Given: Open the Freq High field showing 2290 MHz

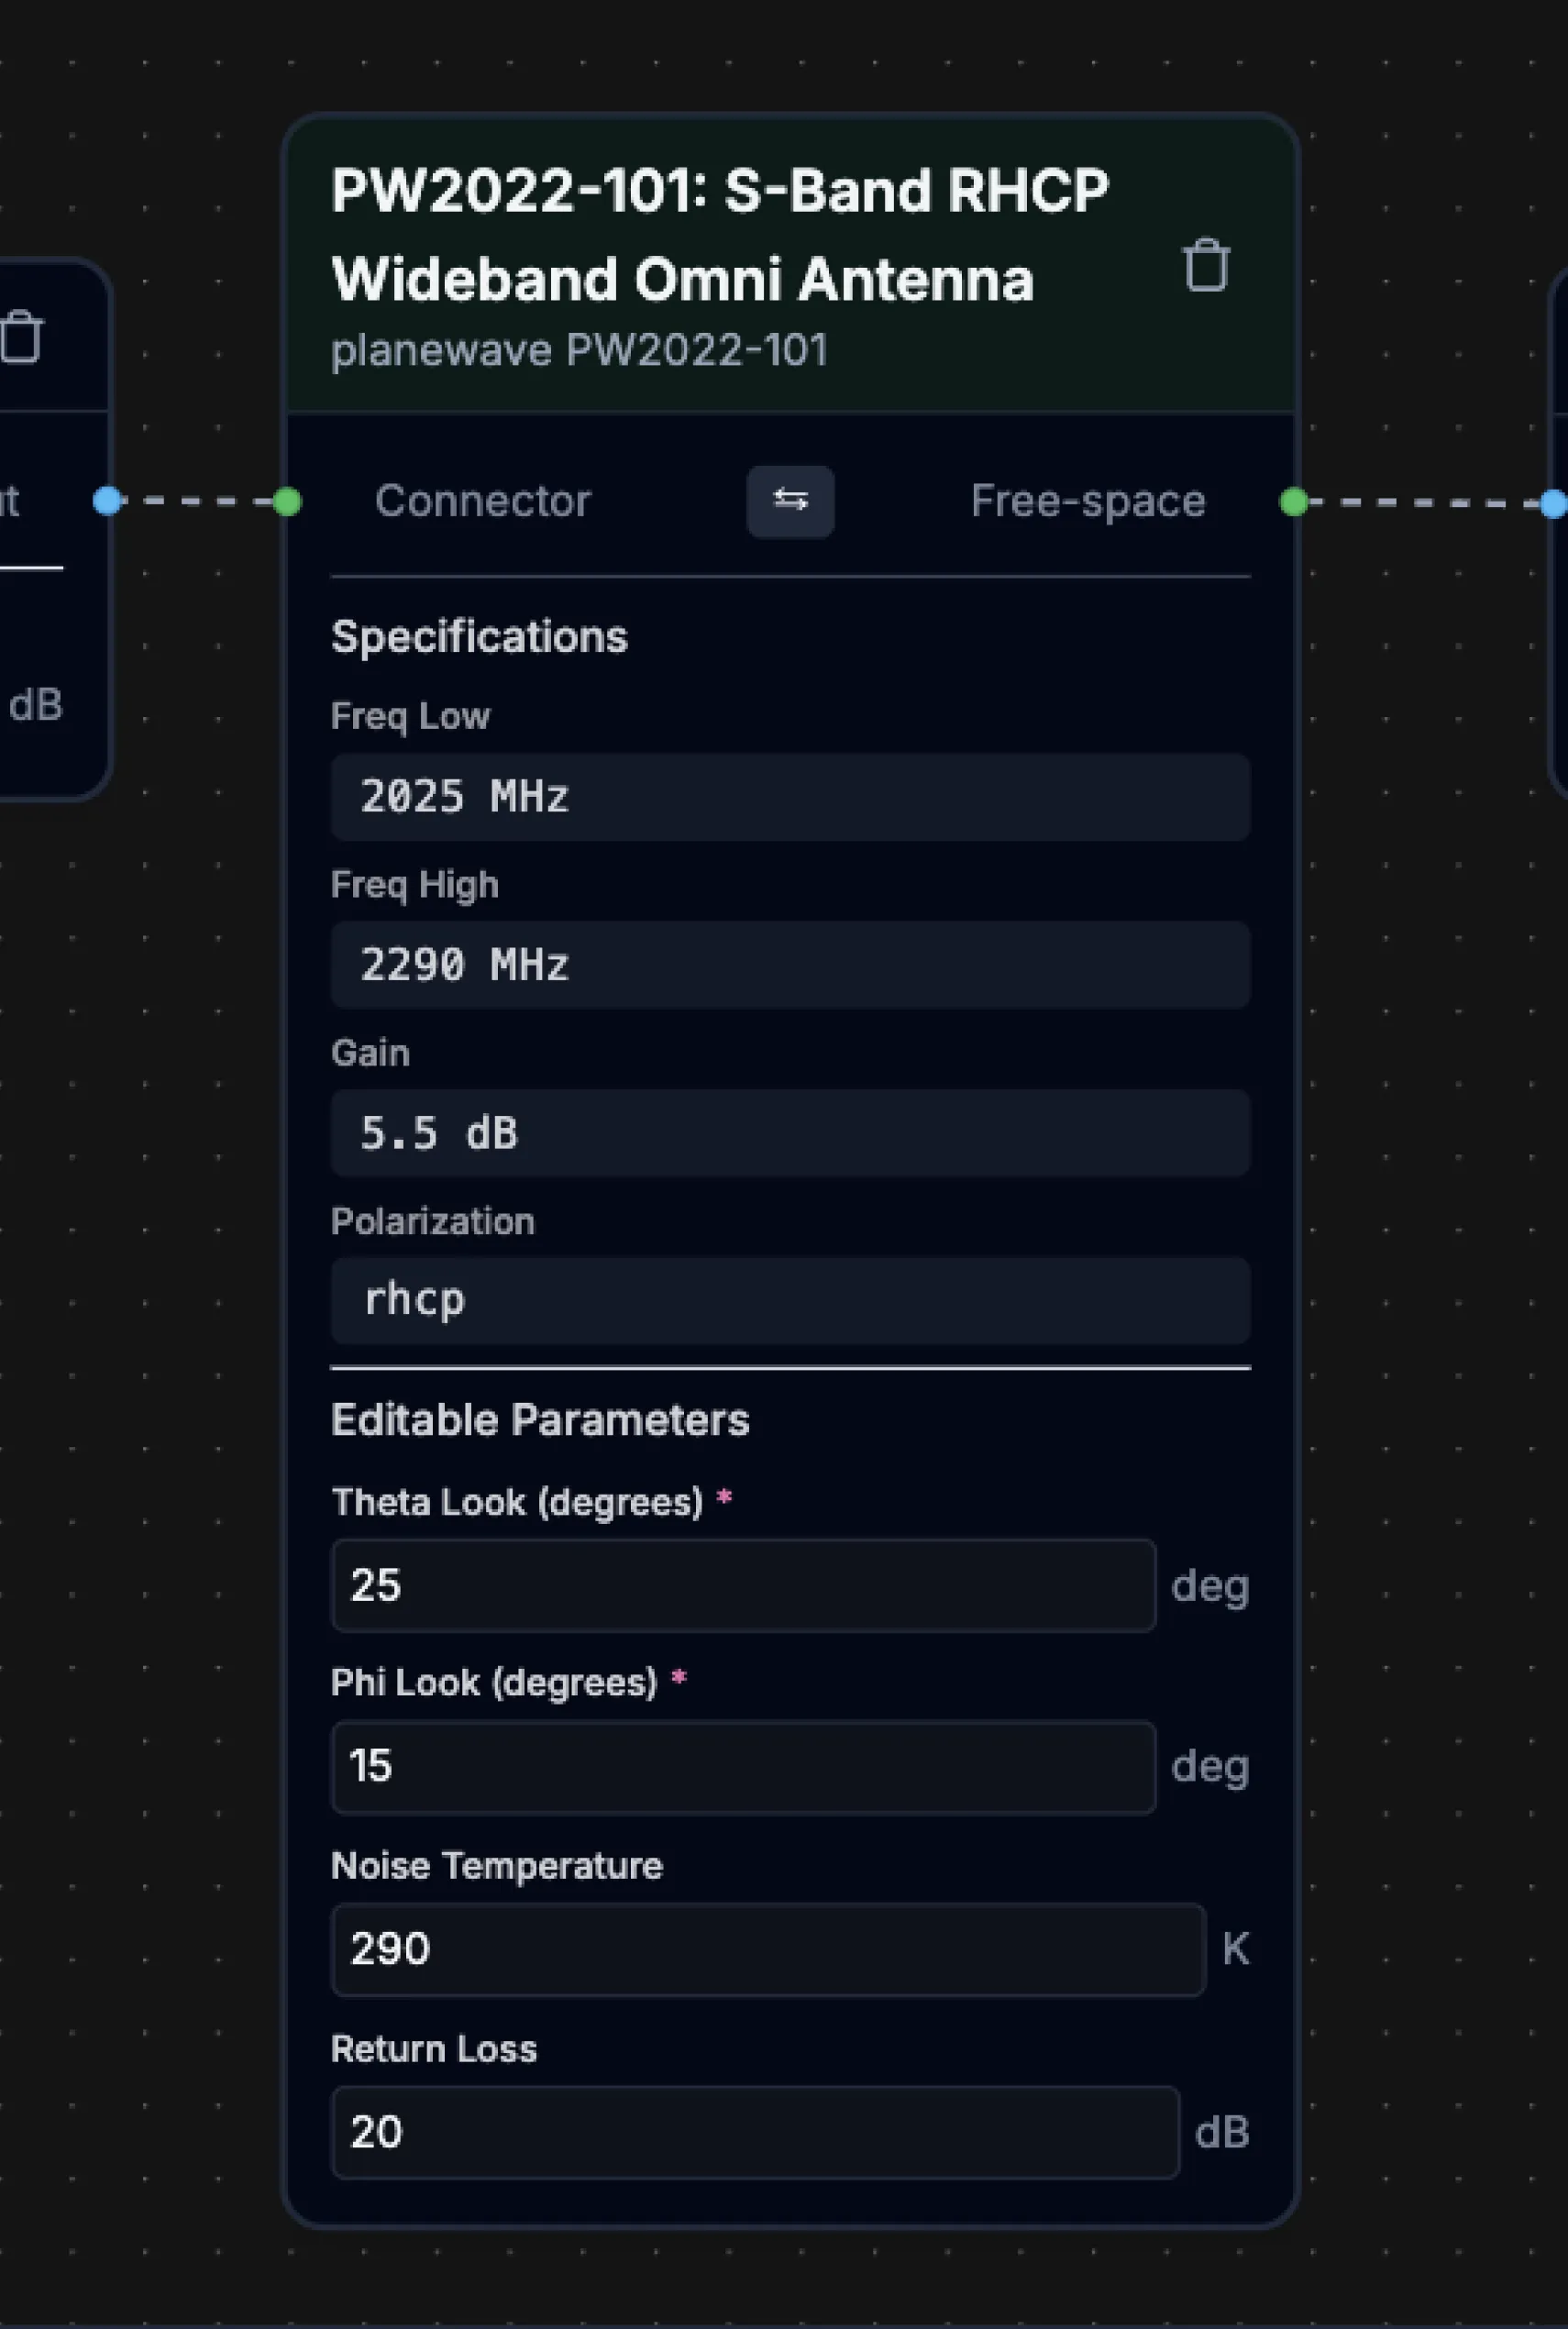Looking at the screenshot, I should 790,964.
